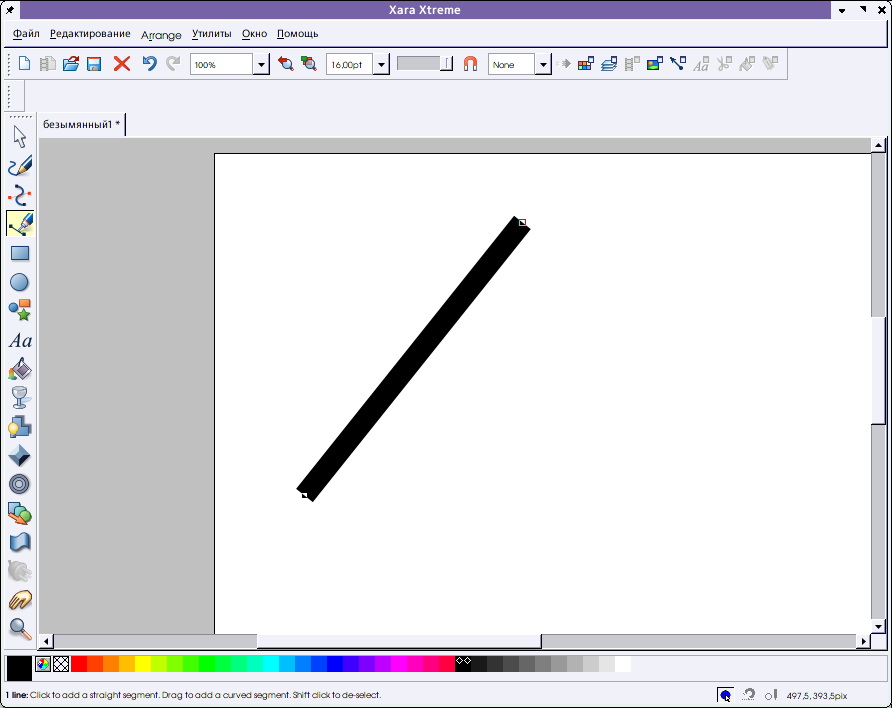Select the Selector arrow tool
Viewport: 892px width, 708px height.
point(20,137)
